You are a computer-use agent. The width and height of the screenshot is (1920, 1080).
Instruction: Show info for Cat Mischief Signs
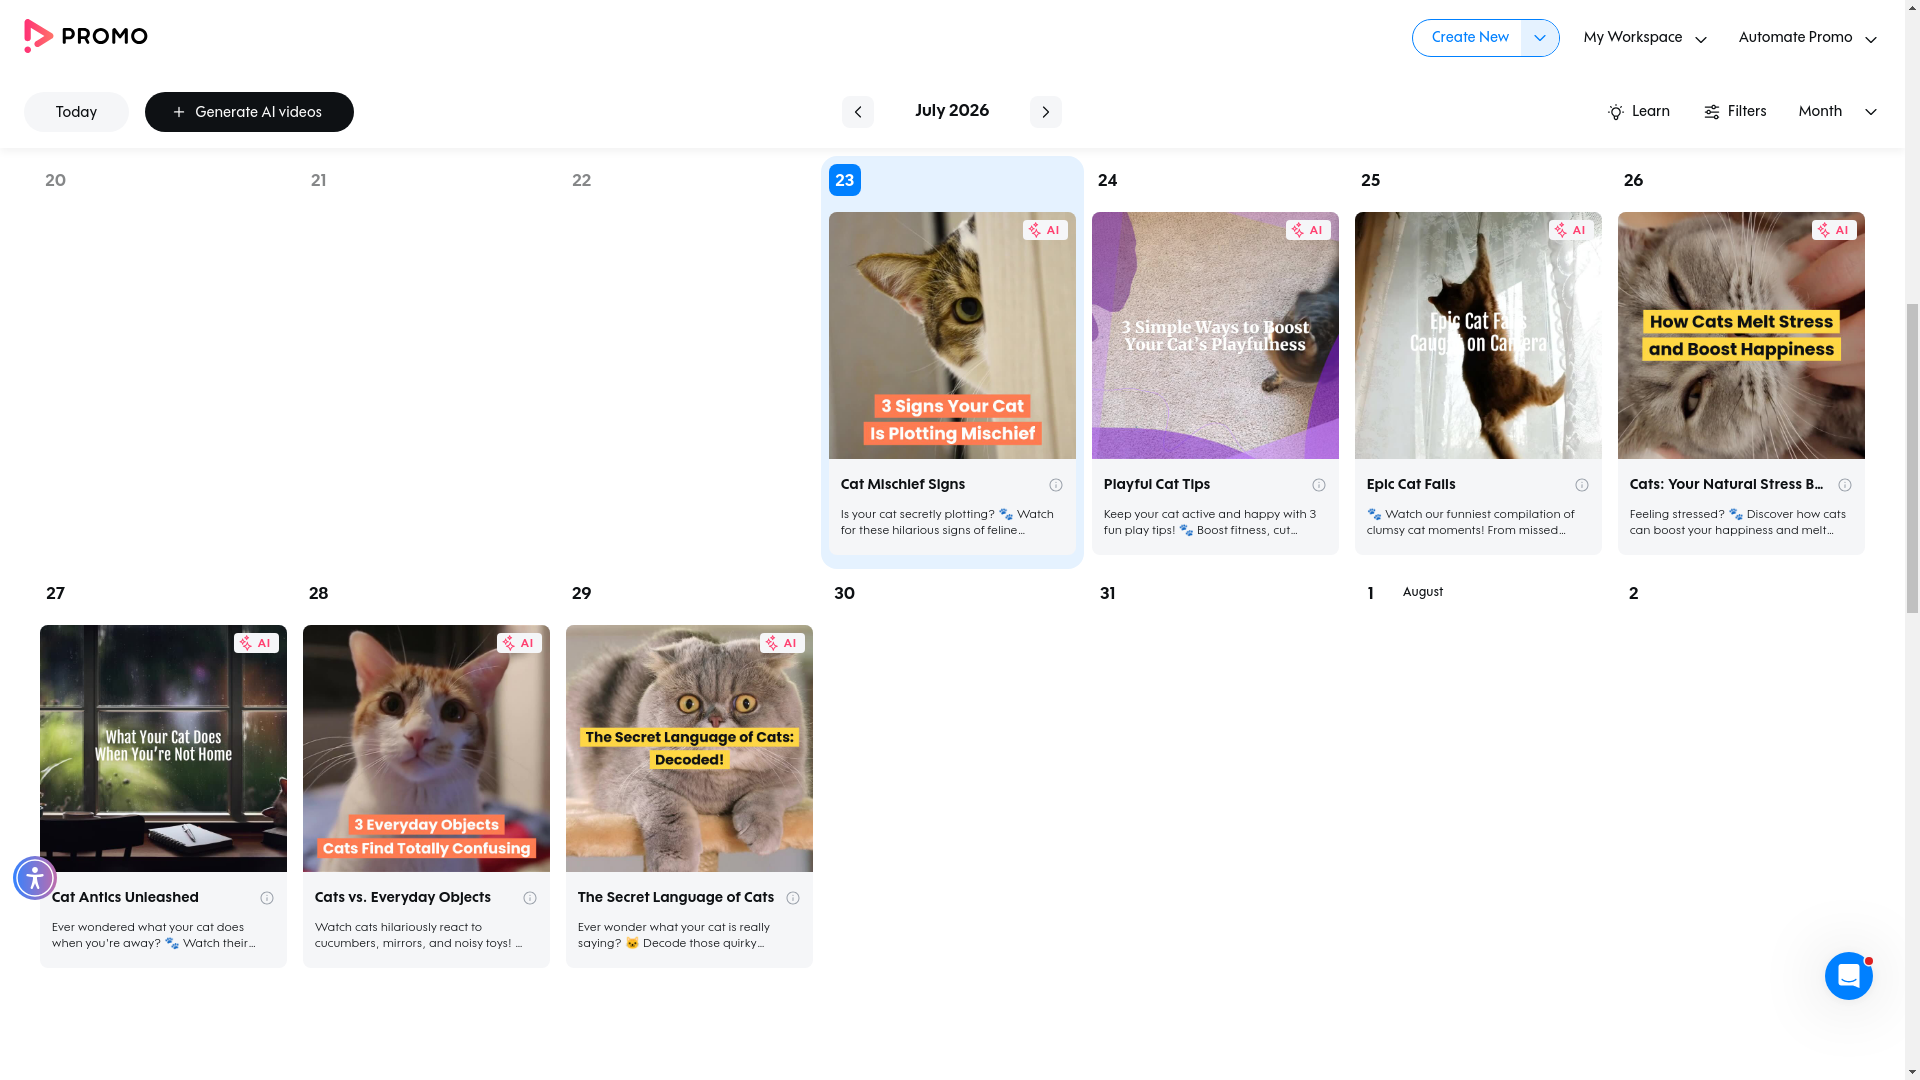pos(1055,485)
